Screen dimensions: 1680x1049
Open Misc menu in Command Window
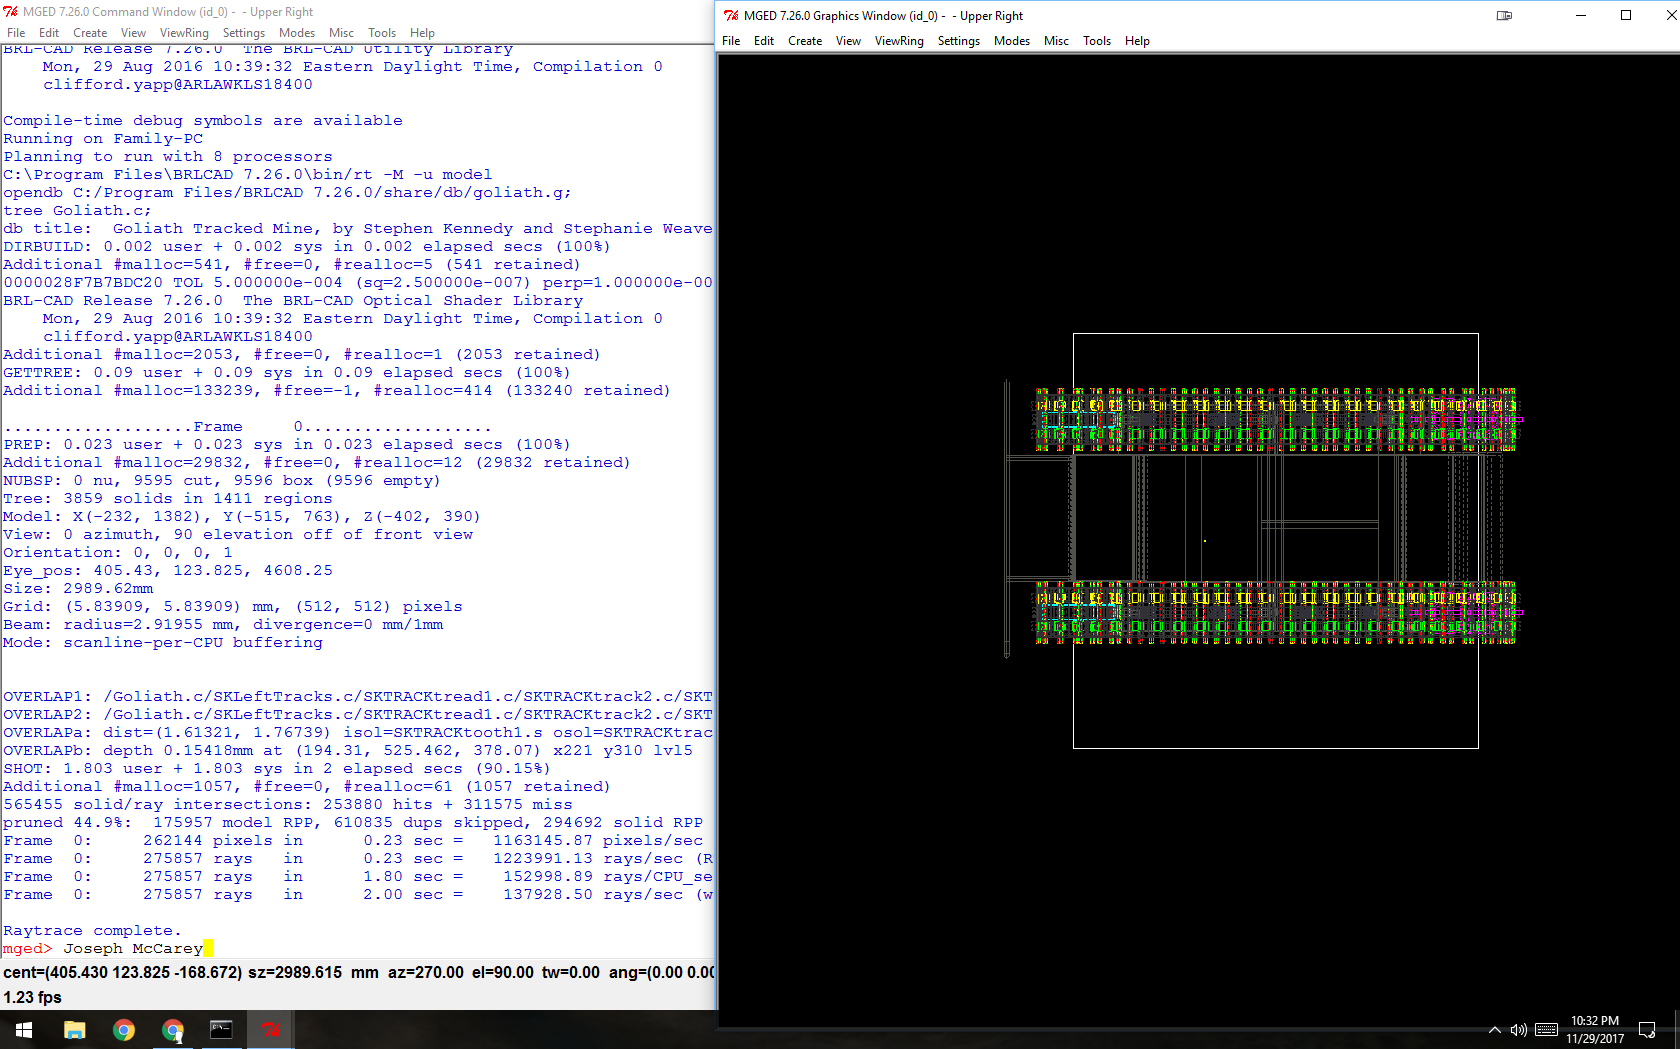pyautogui.click(x=341, y=33)
